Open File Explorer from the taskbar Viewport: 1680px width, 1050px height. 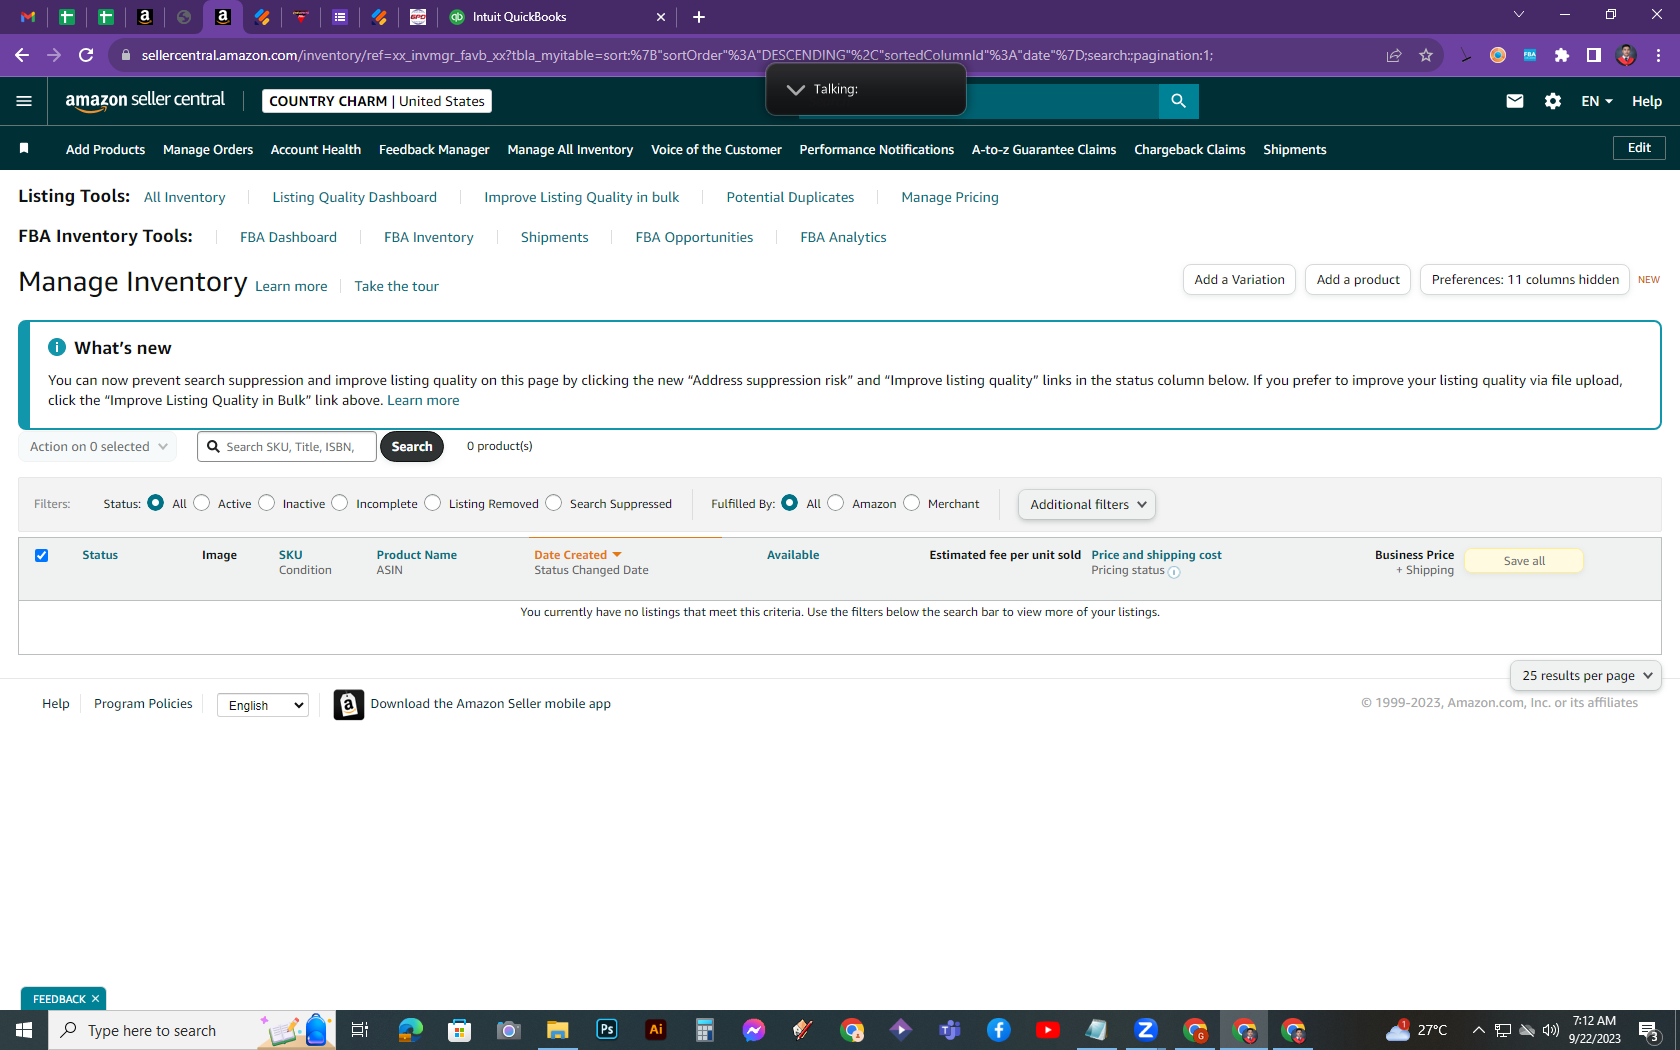click(558, 1030)
